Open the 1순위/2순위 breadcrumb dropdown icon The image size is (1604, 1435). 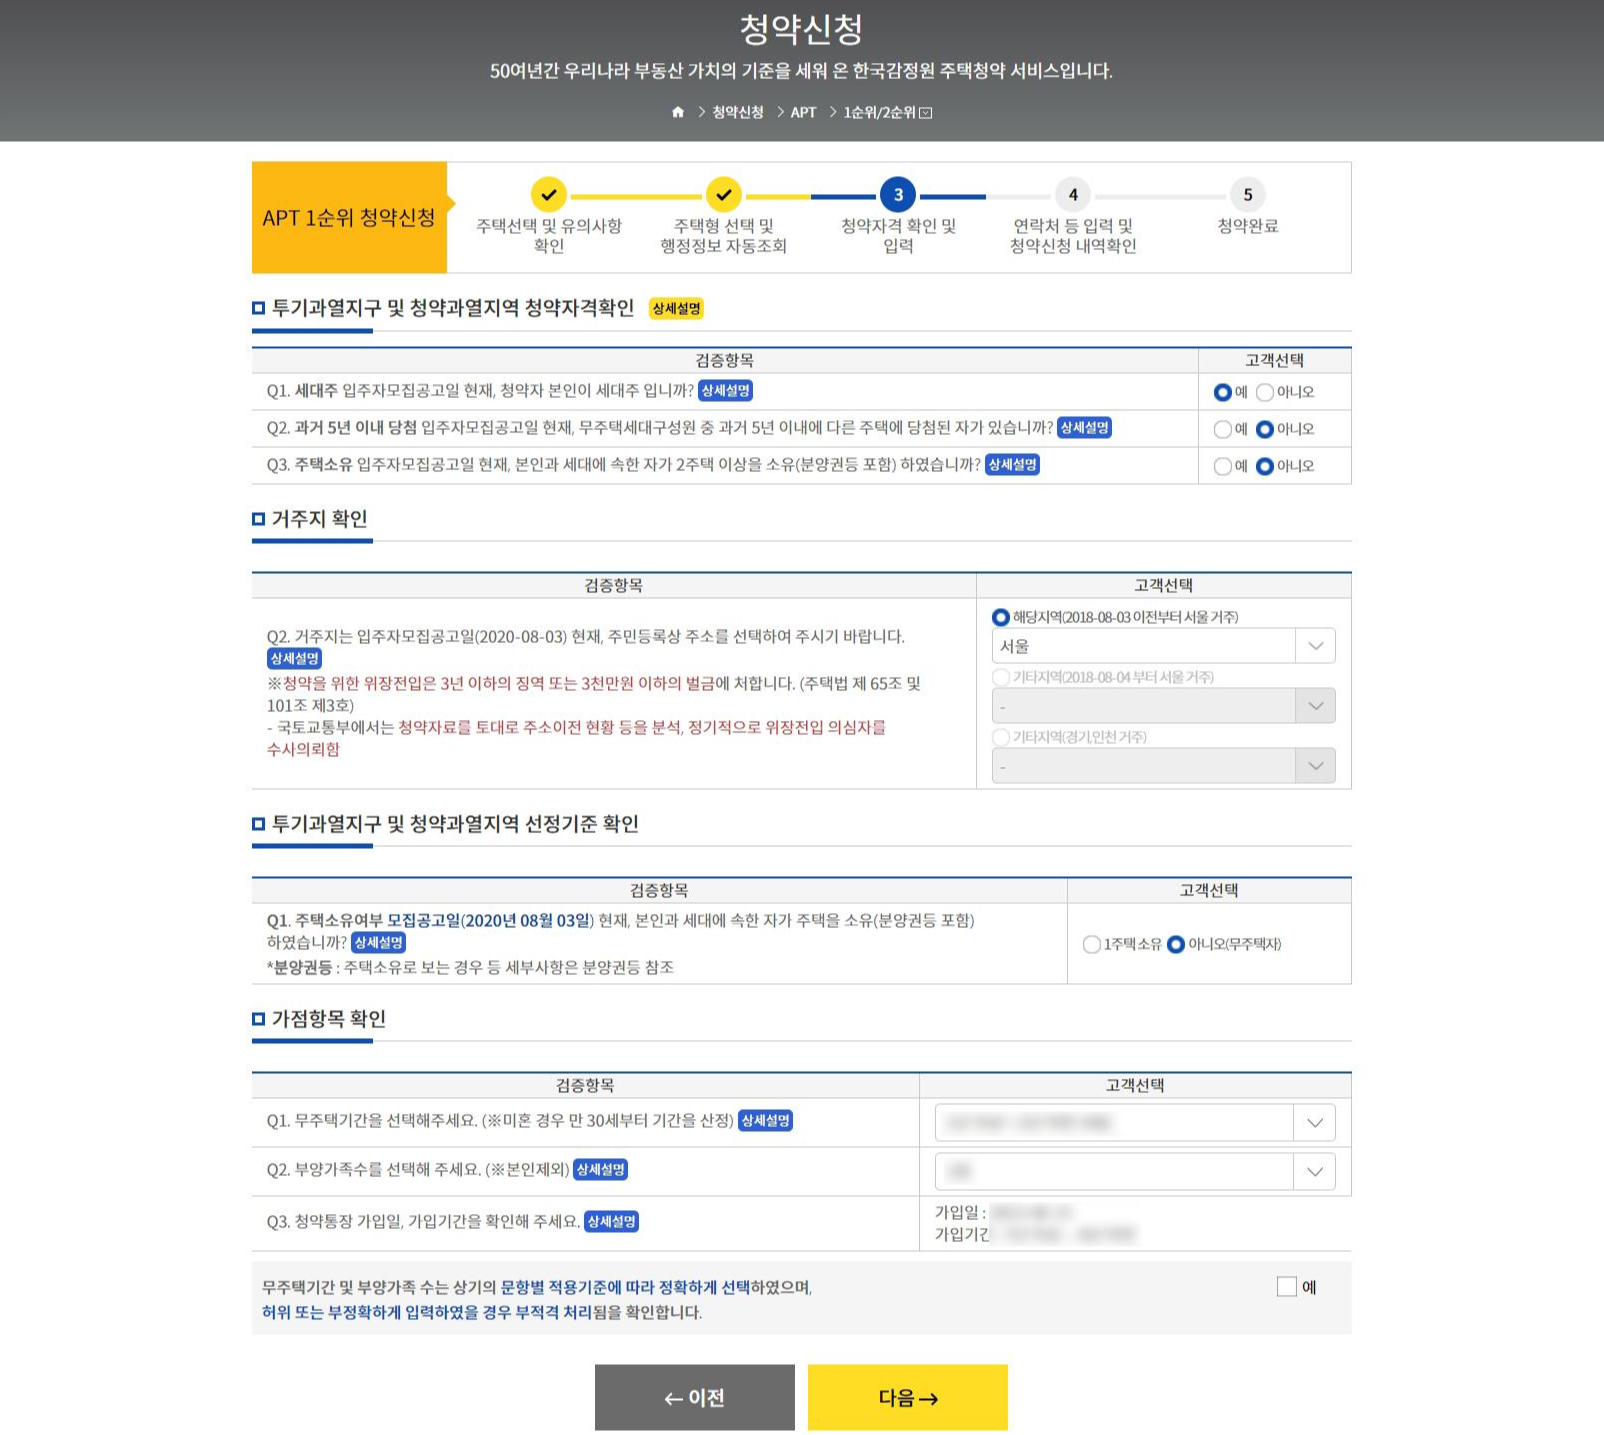tap(926, 113)
